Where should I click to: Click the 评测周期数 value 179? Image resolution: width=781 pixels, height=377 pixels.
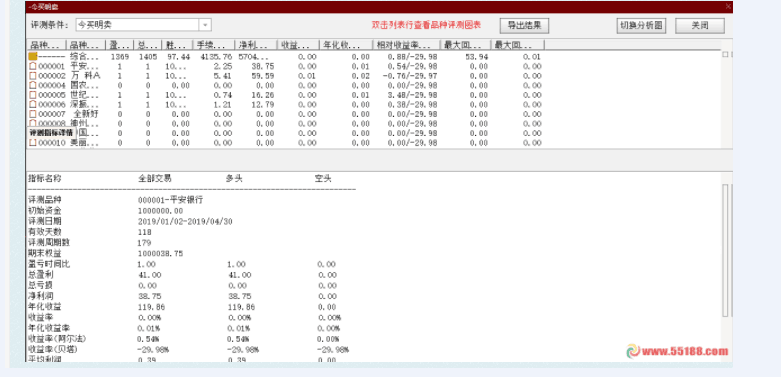coord(144,243)
